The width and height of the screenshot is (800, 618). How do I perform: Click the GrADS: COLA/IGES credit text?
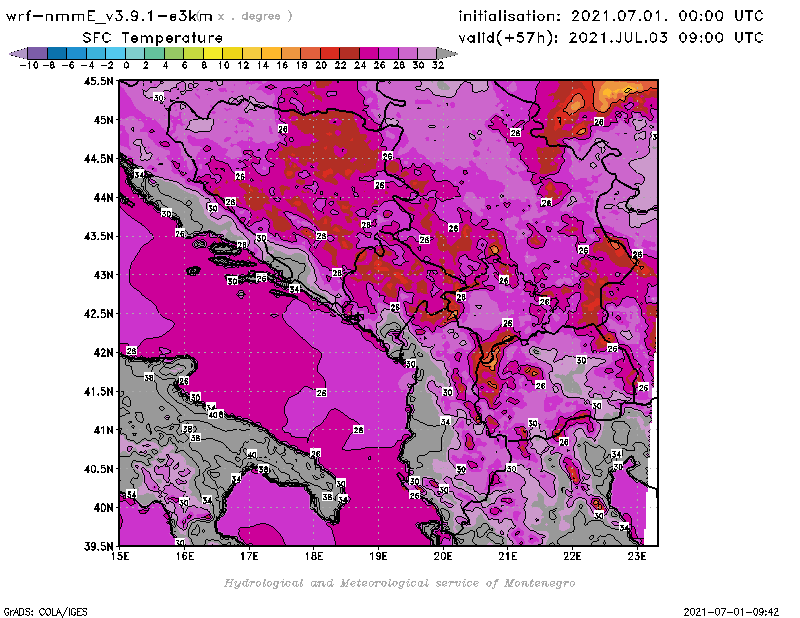pos(36,610)
